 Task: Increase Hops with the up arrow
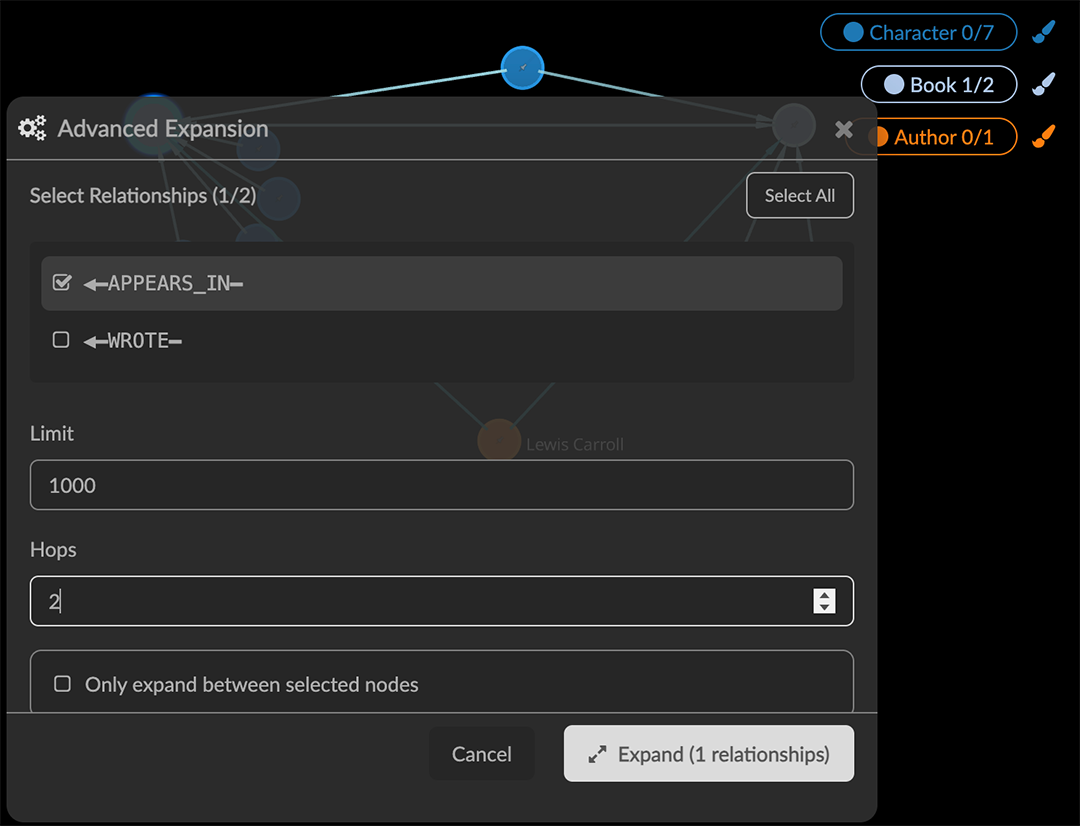824,595
